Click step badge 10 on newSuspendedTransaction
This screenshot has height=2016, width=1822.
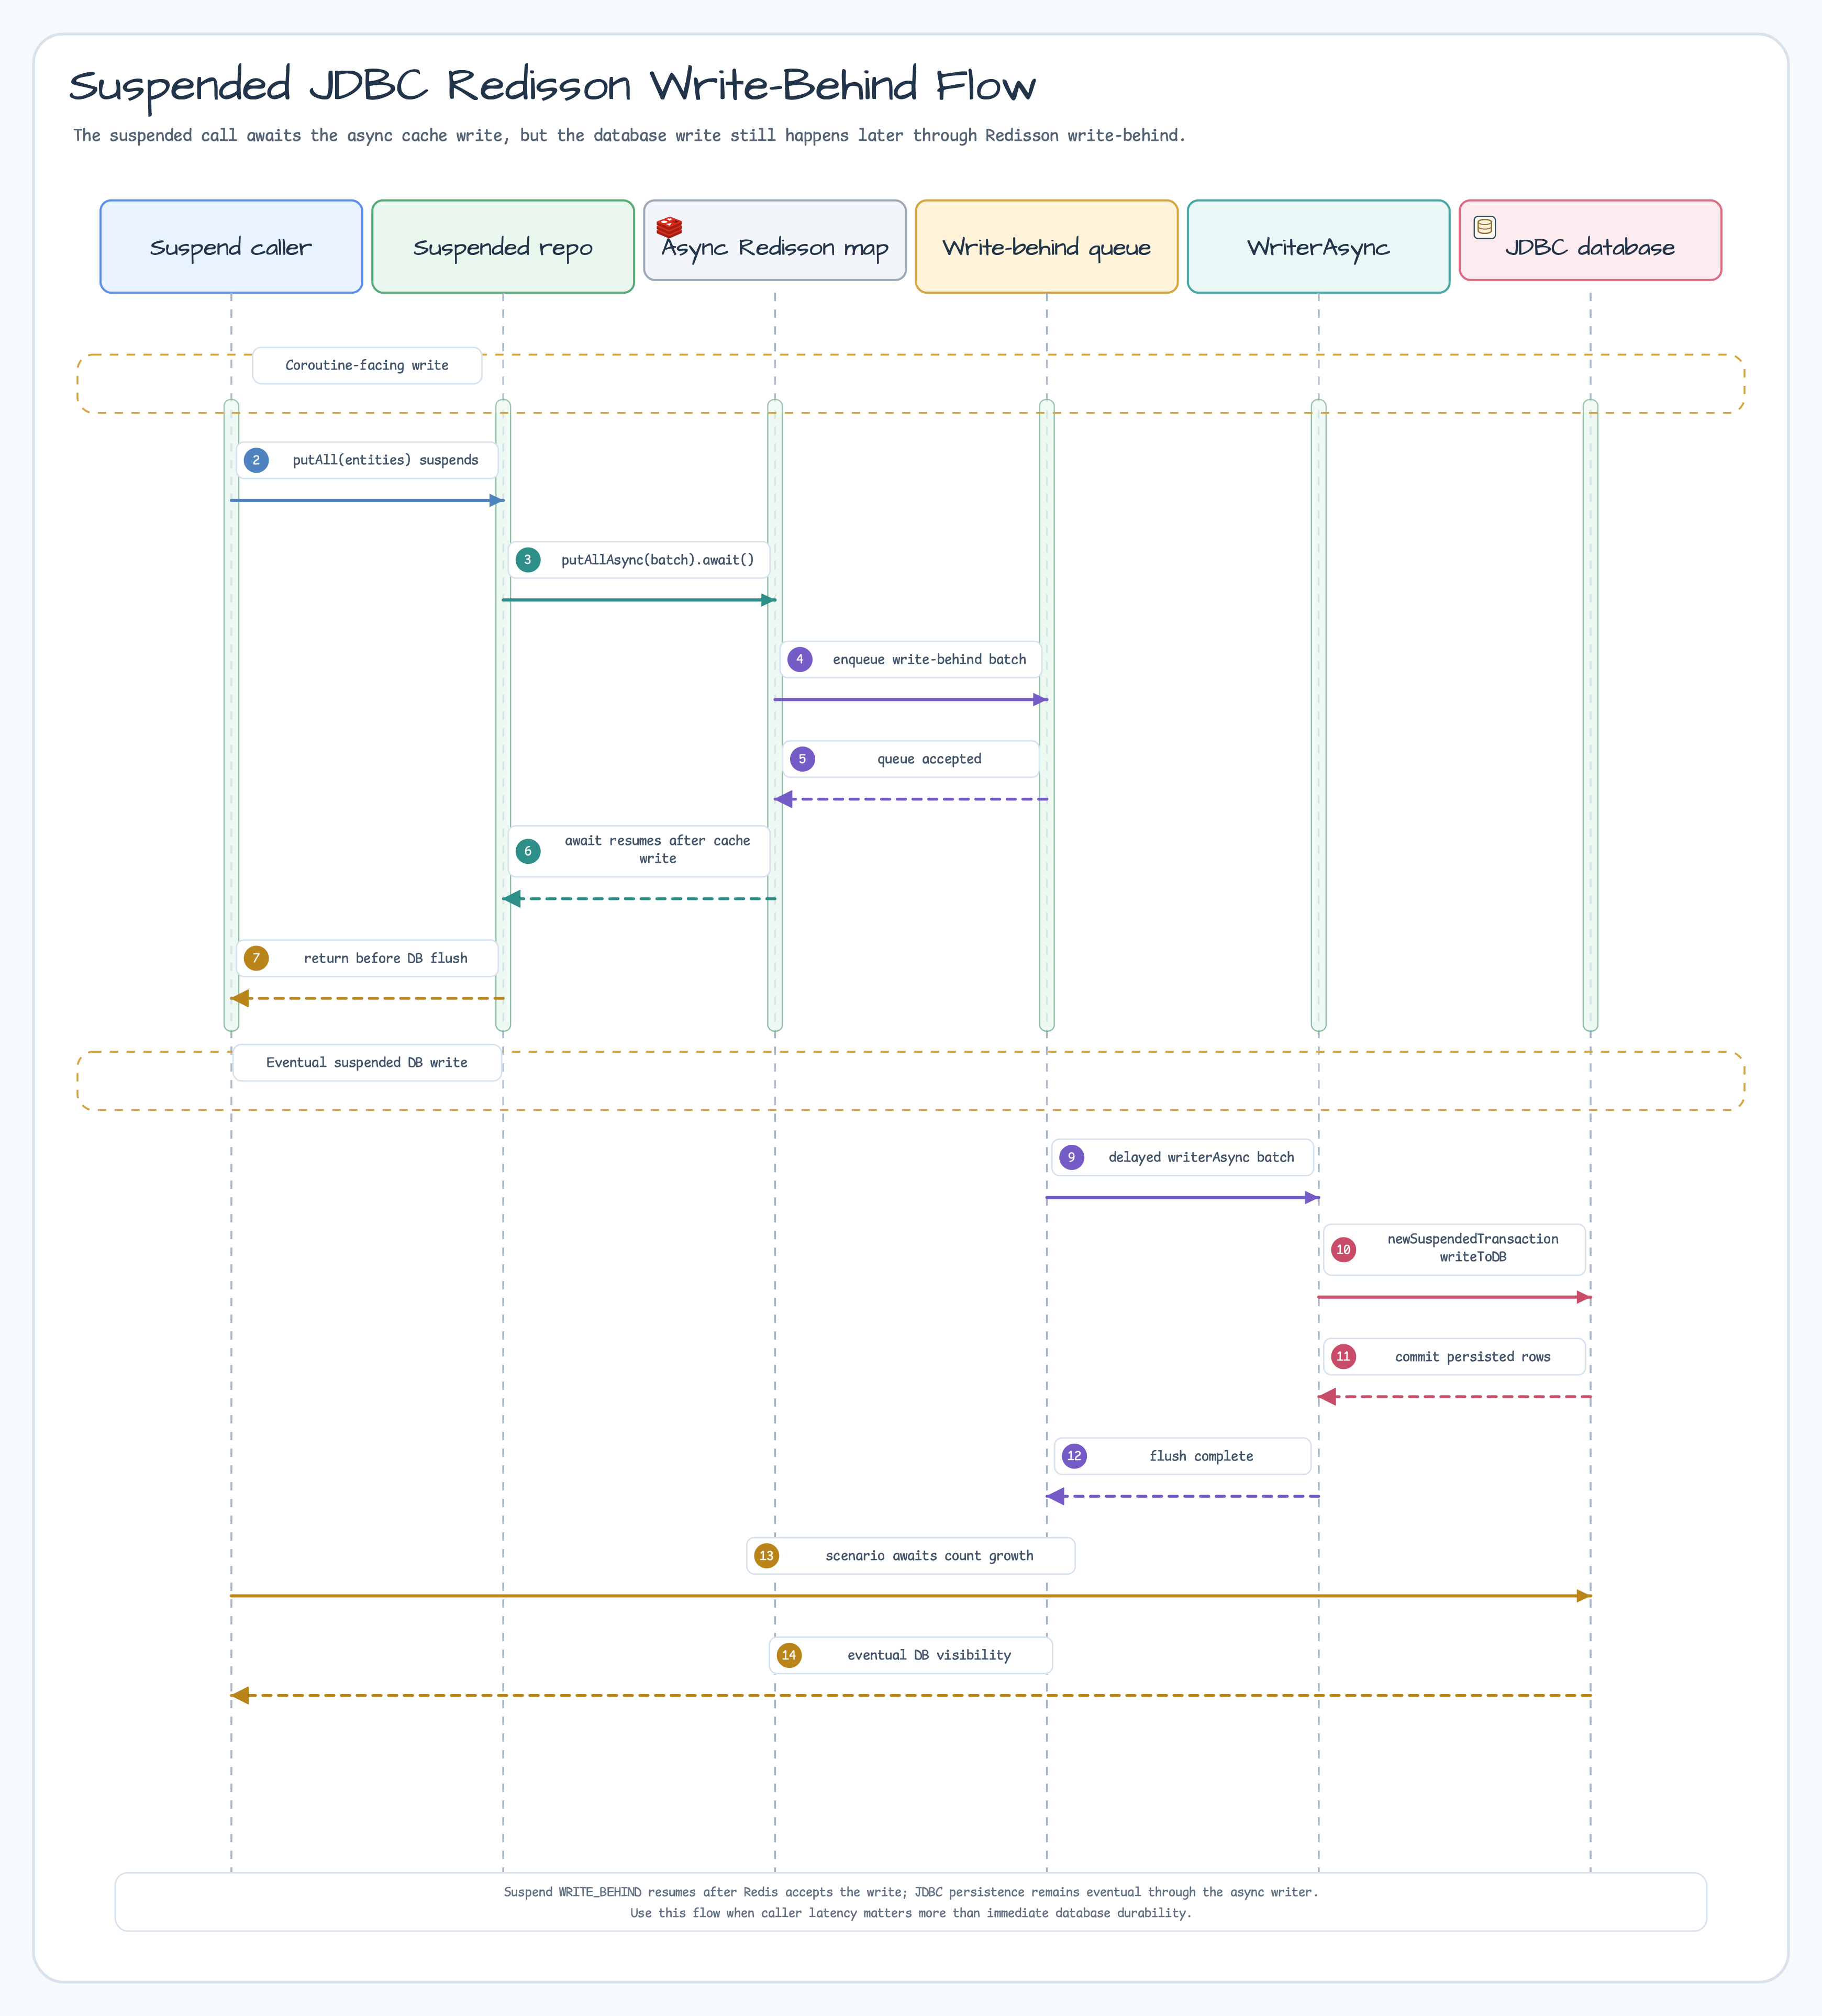[1344, 1249]
